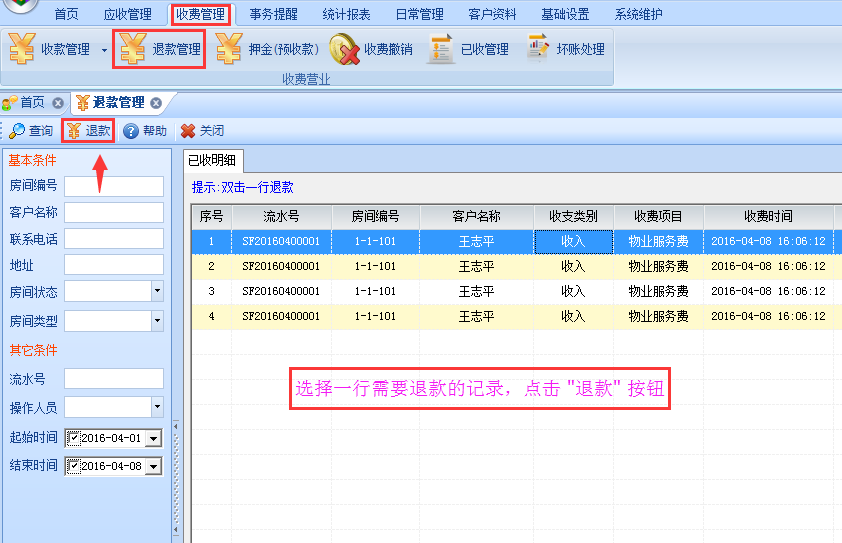Open 应收管理 ribbon menu
842x543 pixels.
[127, 14]
